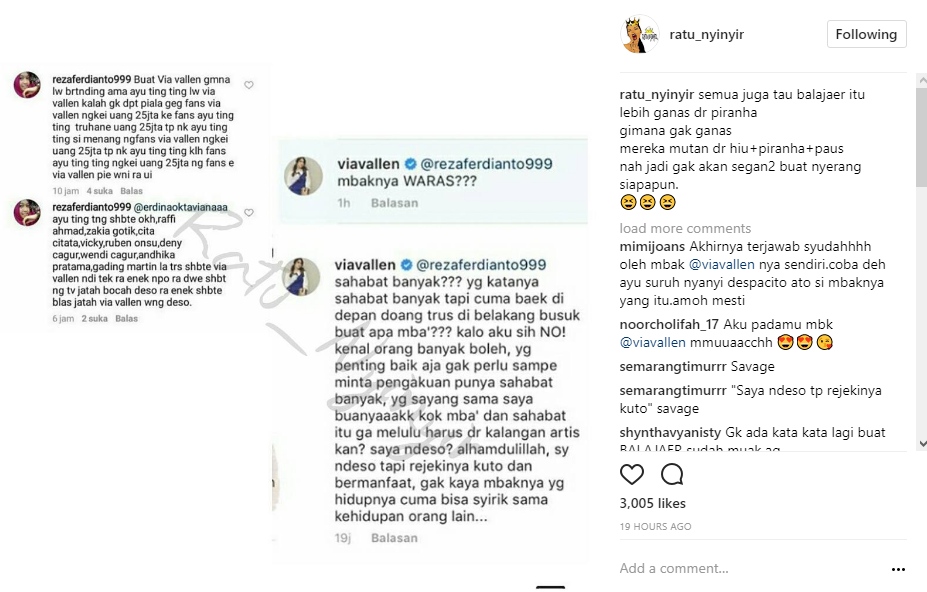Open noorcholifah_17 commenter profile
927x592 pixels.
(x=669, y=325)
